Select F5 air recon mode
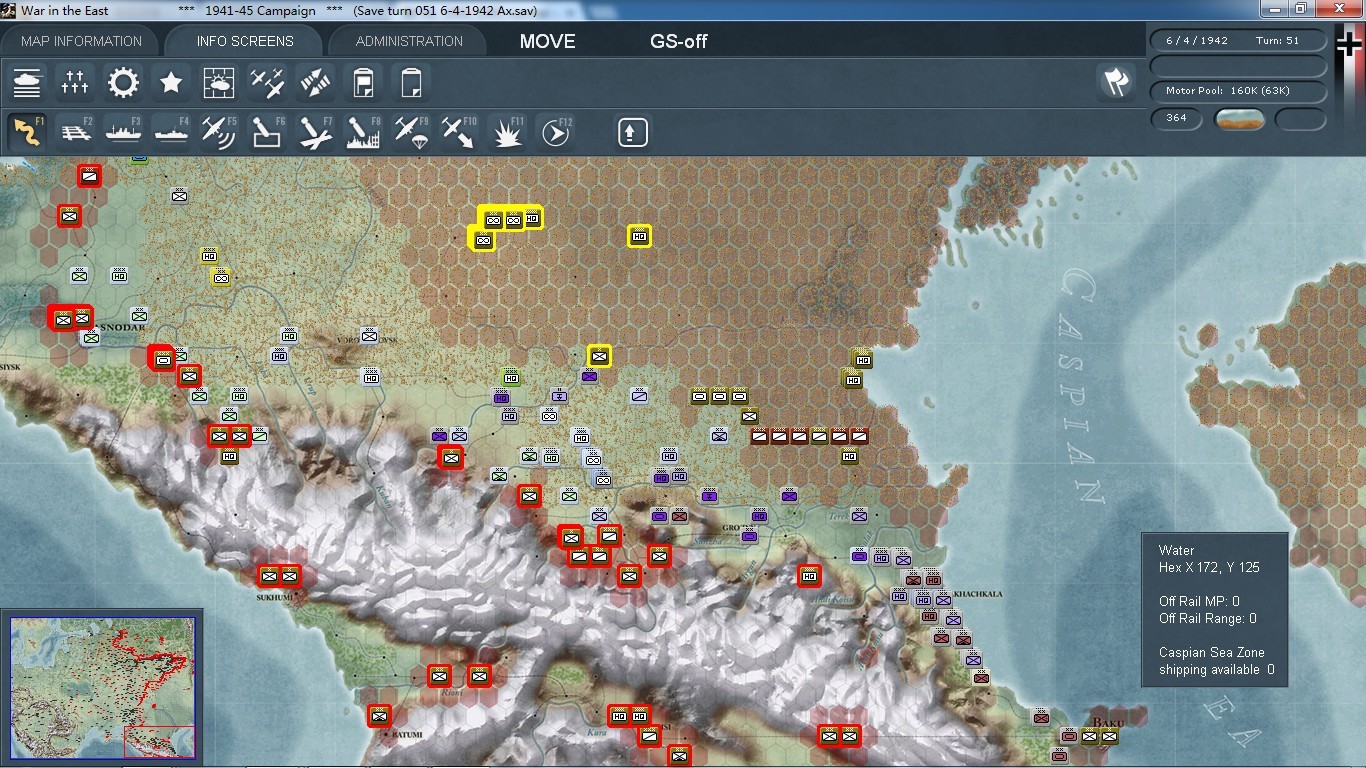 pos(219,132)
